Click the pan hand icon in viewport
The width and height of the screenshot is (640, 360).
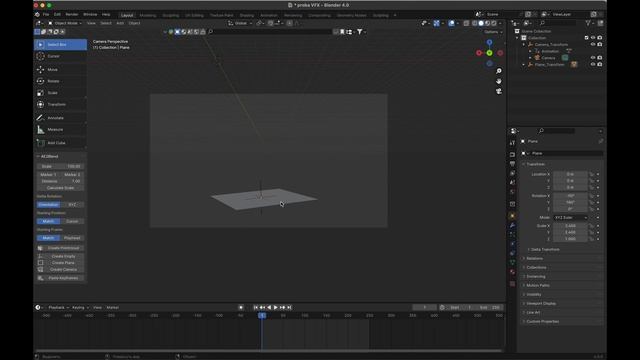[x=499, y=81]
